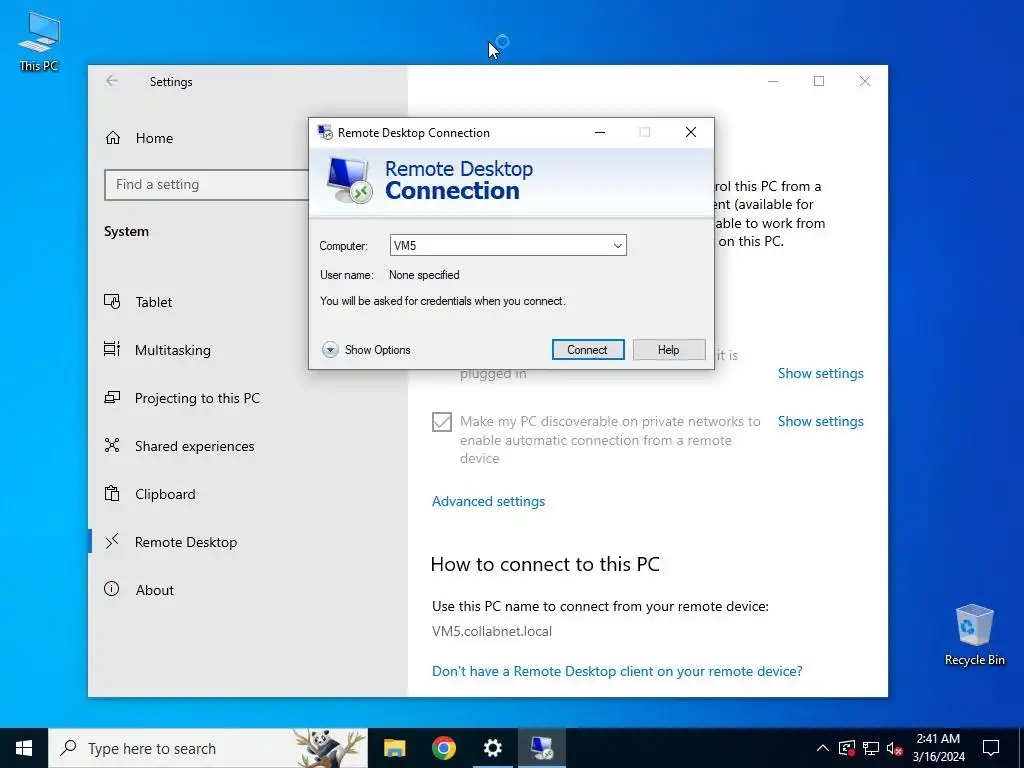Click Remote Desktop Connection taskbar icon
Image resolution: width=1024 pixels, height=768 pixels.
[x=541, y=748]
